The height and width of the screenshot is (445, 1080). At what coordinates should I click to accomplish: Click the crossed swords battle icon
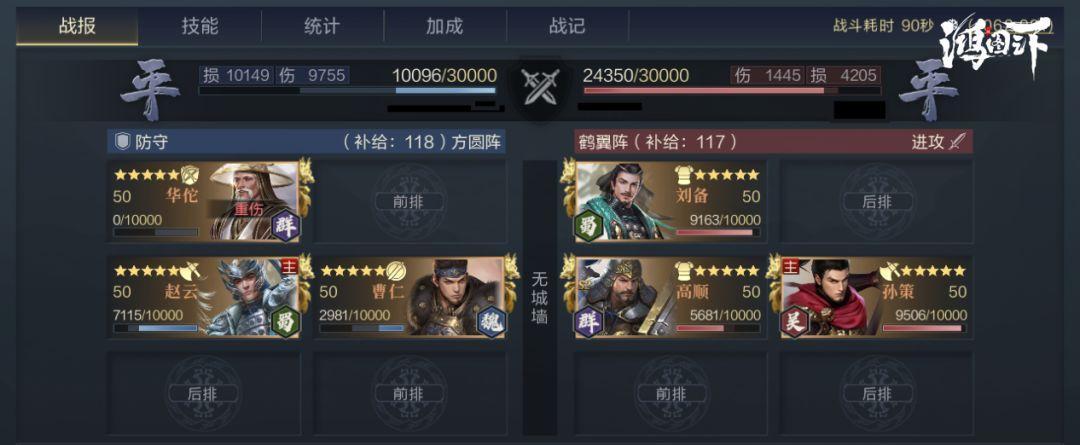click(538, 87)
